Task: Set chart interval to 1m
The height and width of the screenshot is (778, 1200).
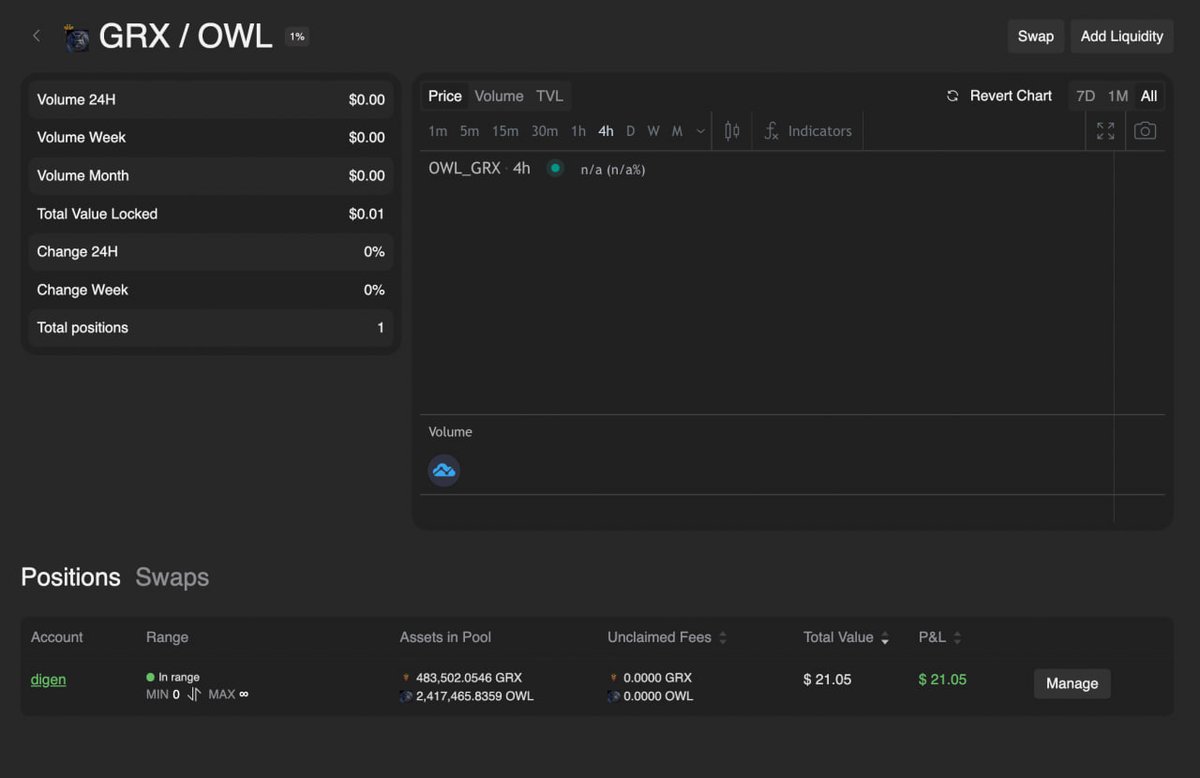Action: point(438,131)
